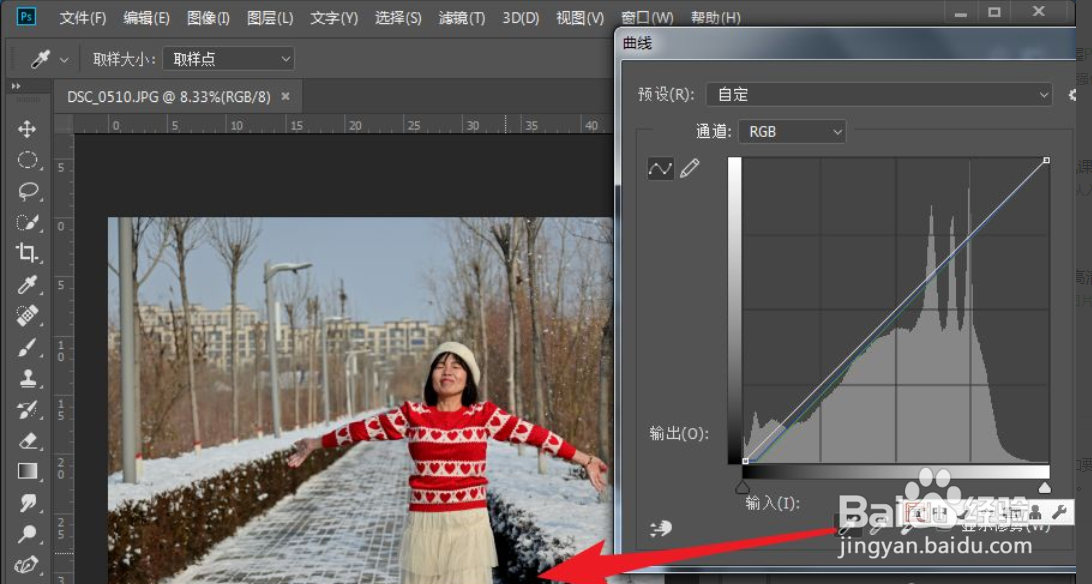Select the Brush tool
This screenshot has height=584, width=1092.
[27, 347]
